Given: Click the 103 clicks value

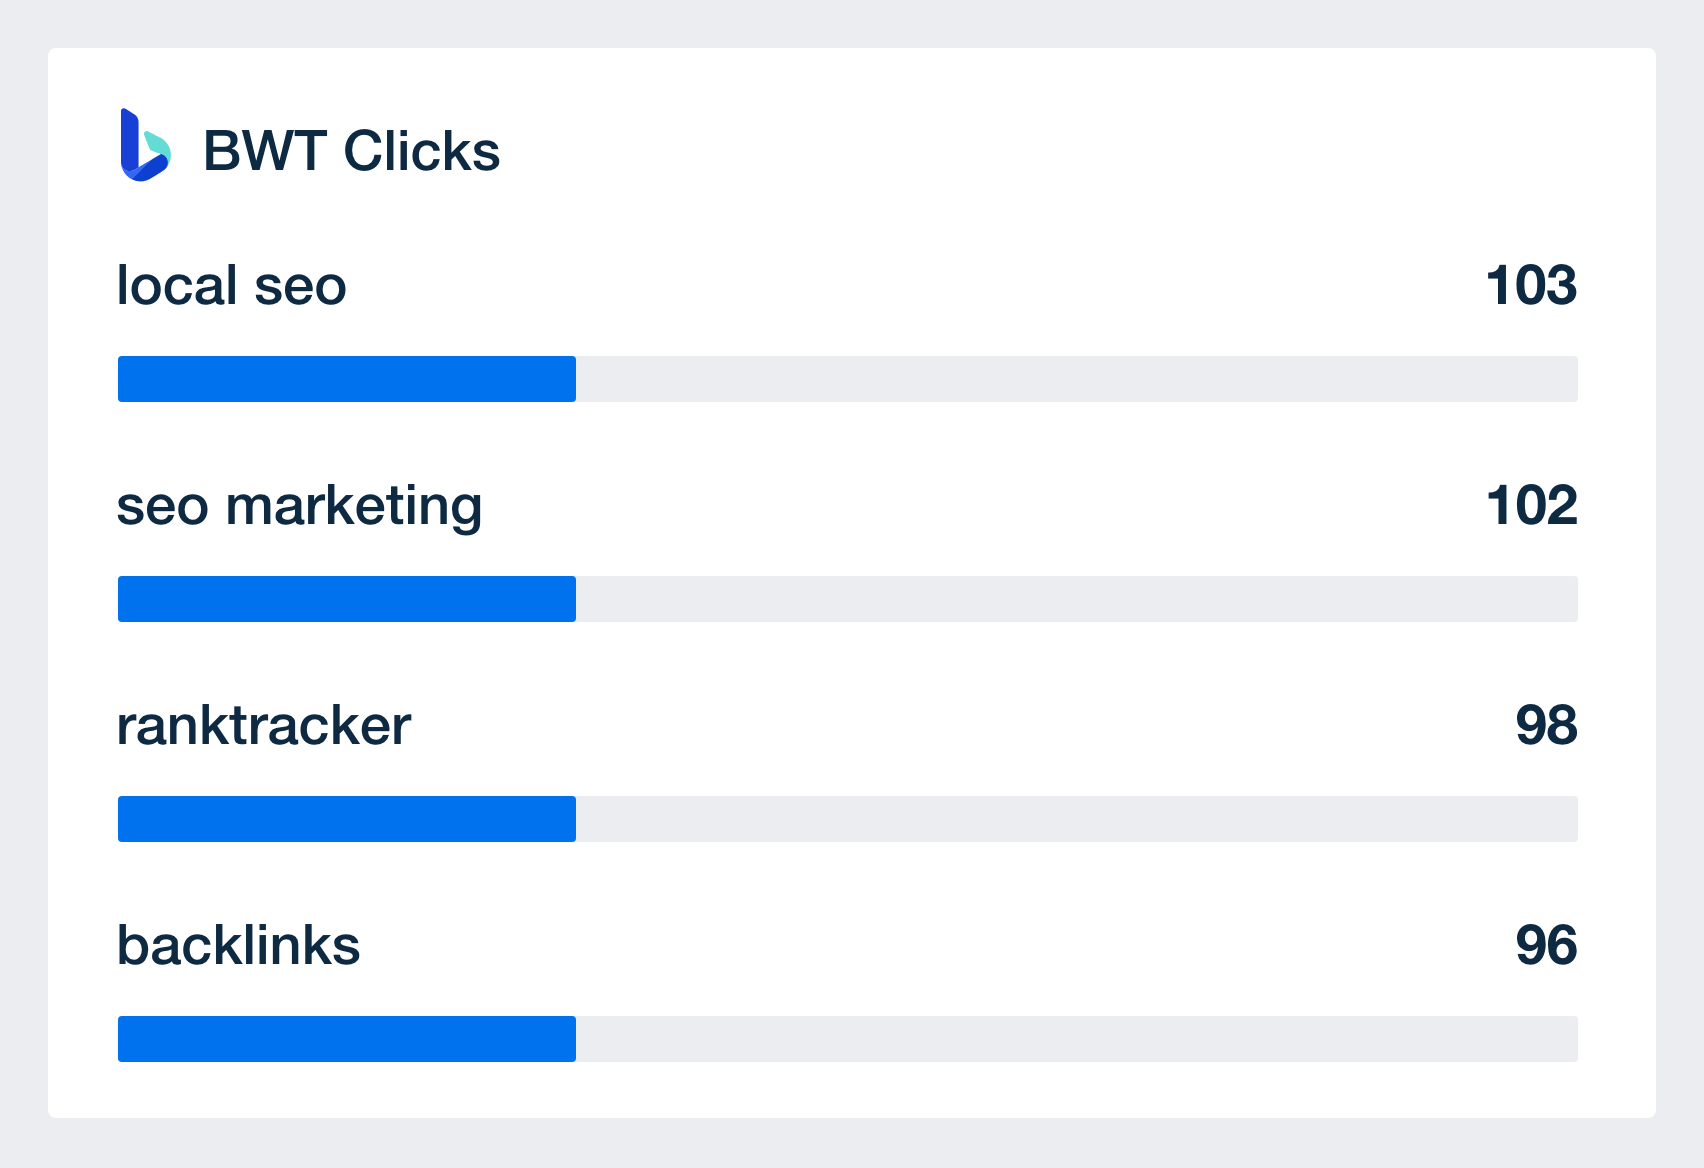Looking at the screenshot, I should (x=1531, y=286).
